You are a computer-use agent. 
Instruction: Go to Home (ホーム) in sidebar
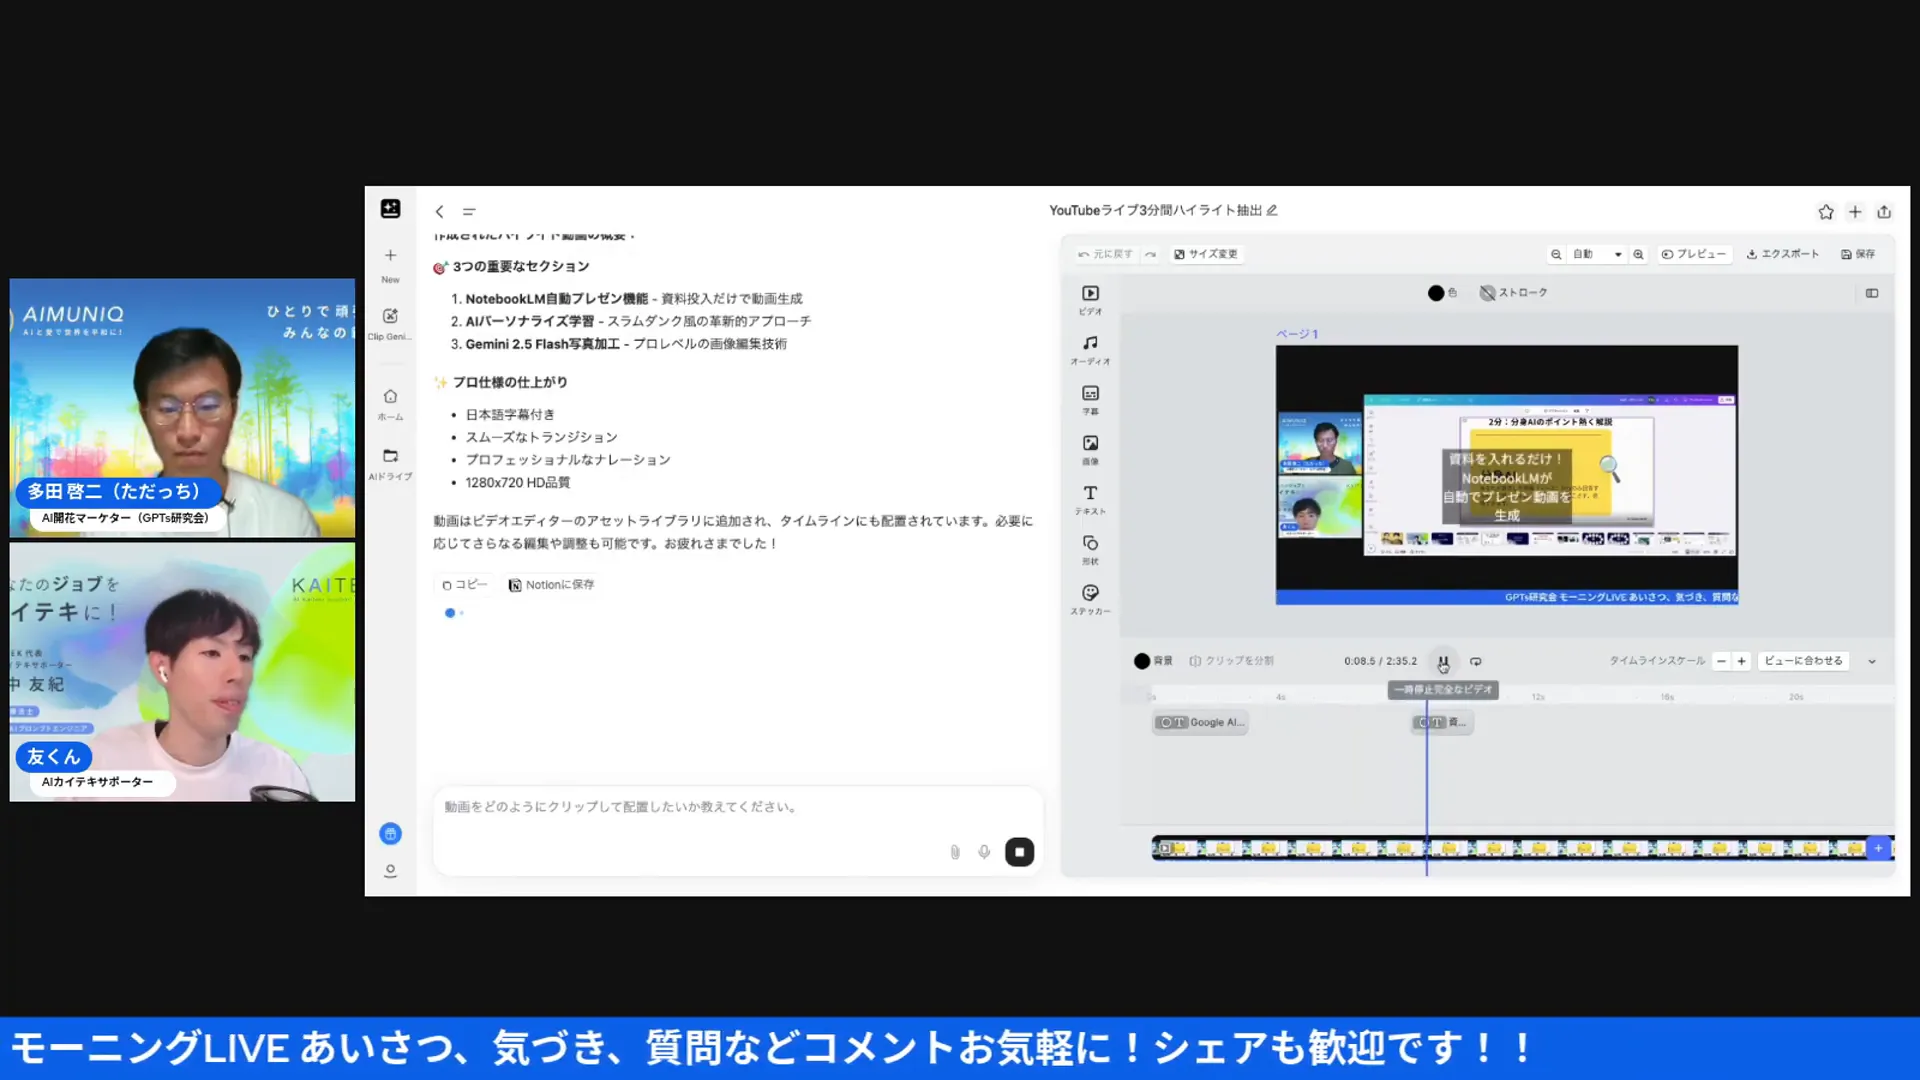[x=390, y=404]
